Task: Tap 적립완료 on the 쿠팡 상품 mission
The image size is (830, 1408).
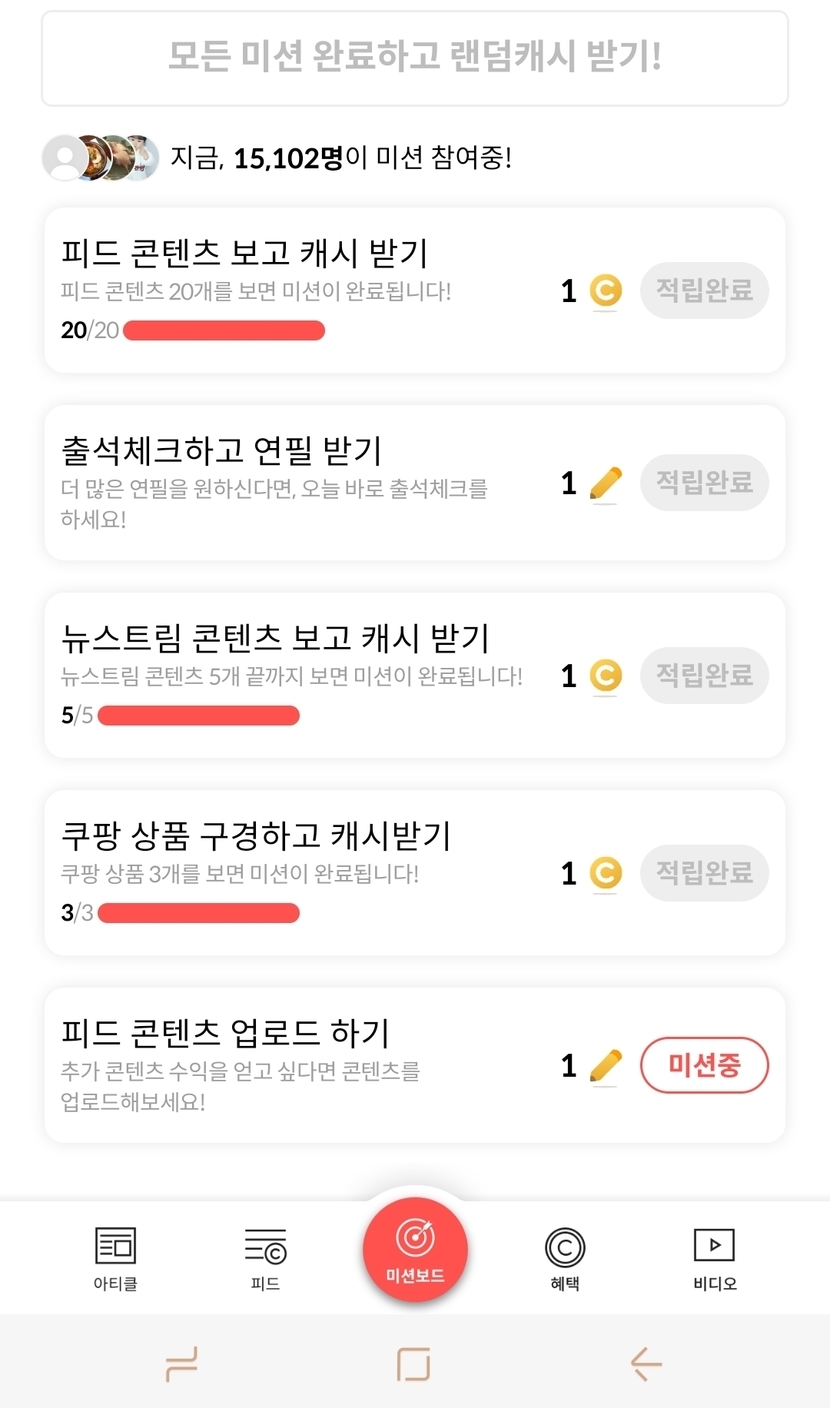Action: coord(704,873)
